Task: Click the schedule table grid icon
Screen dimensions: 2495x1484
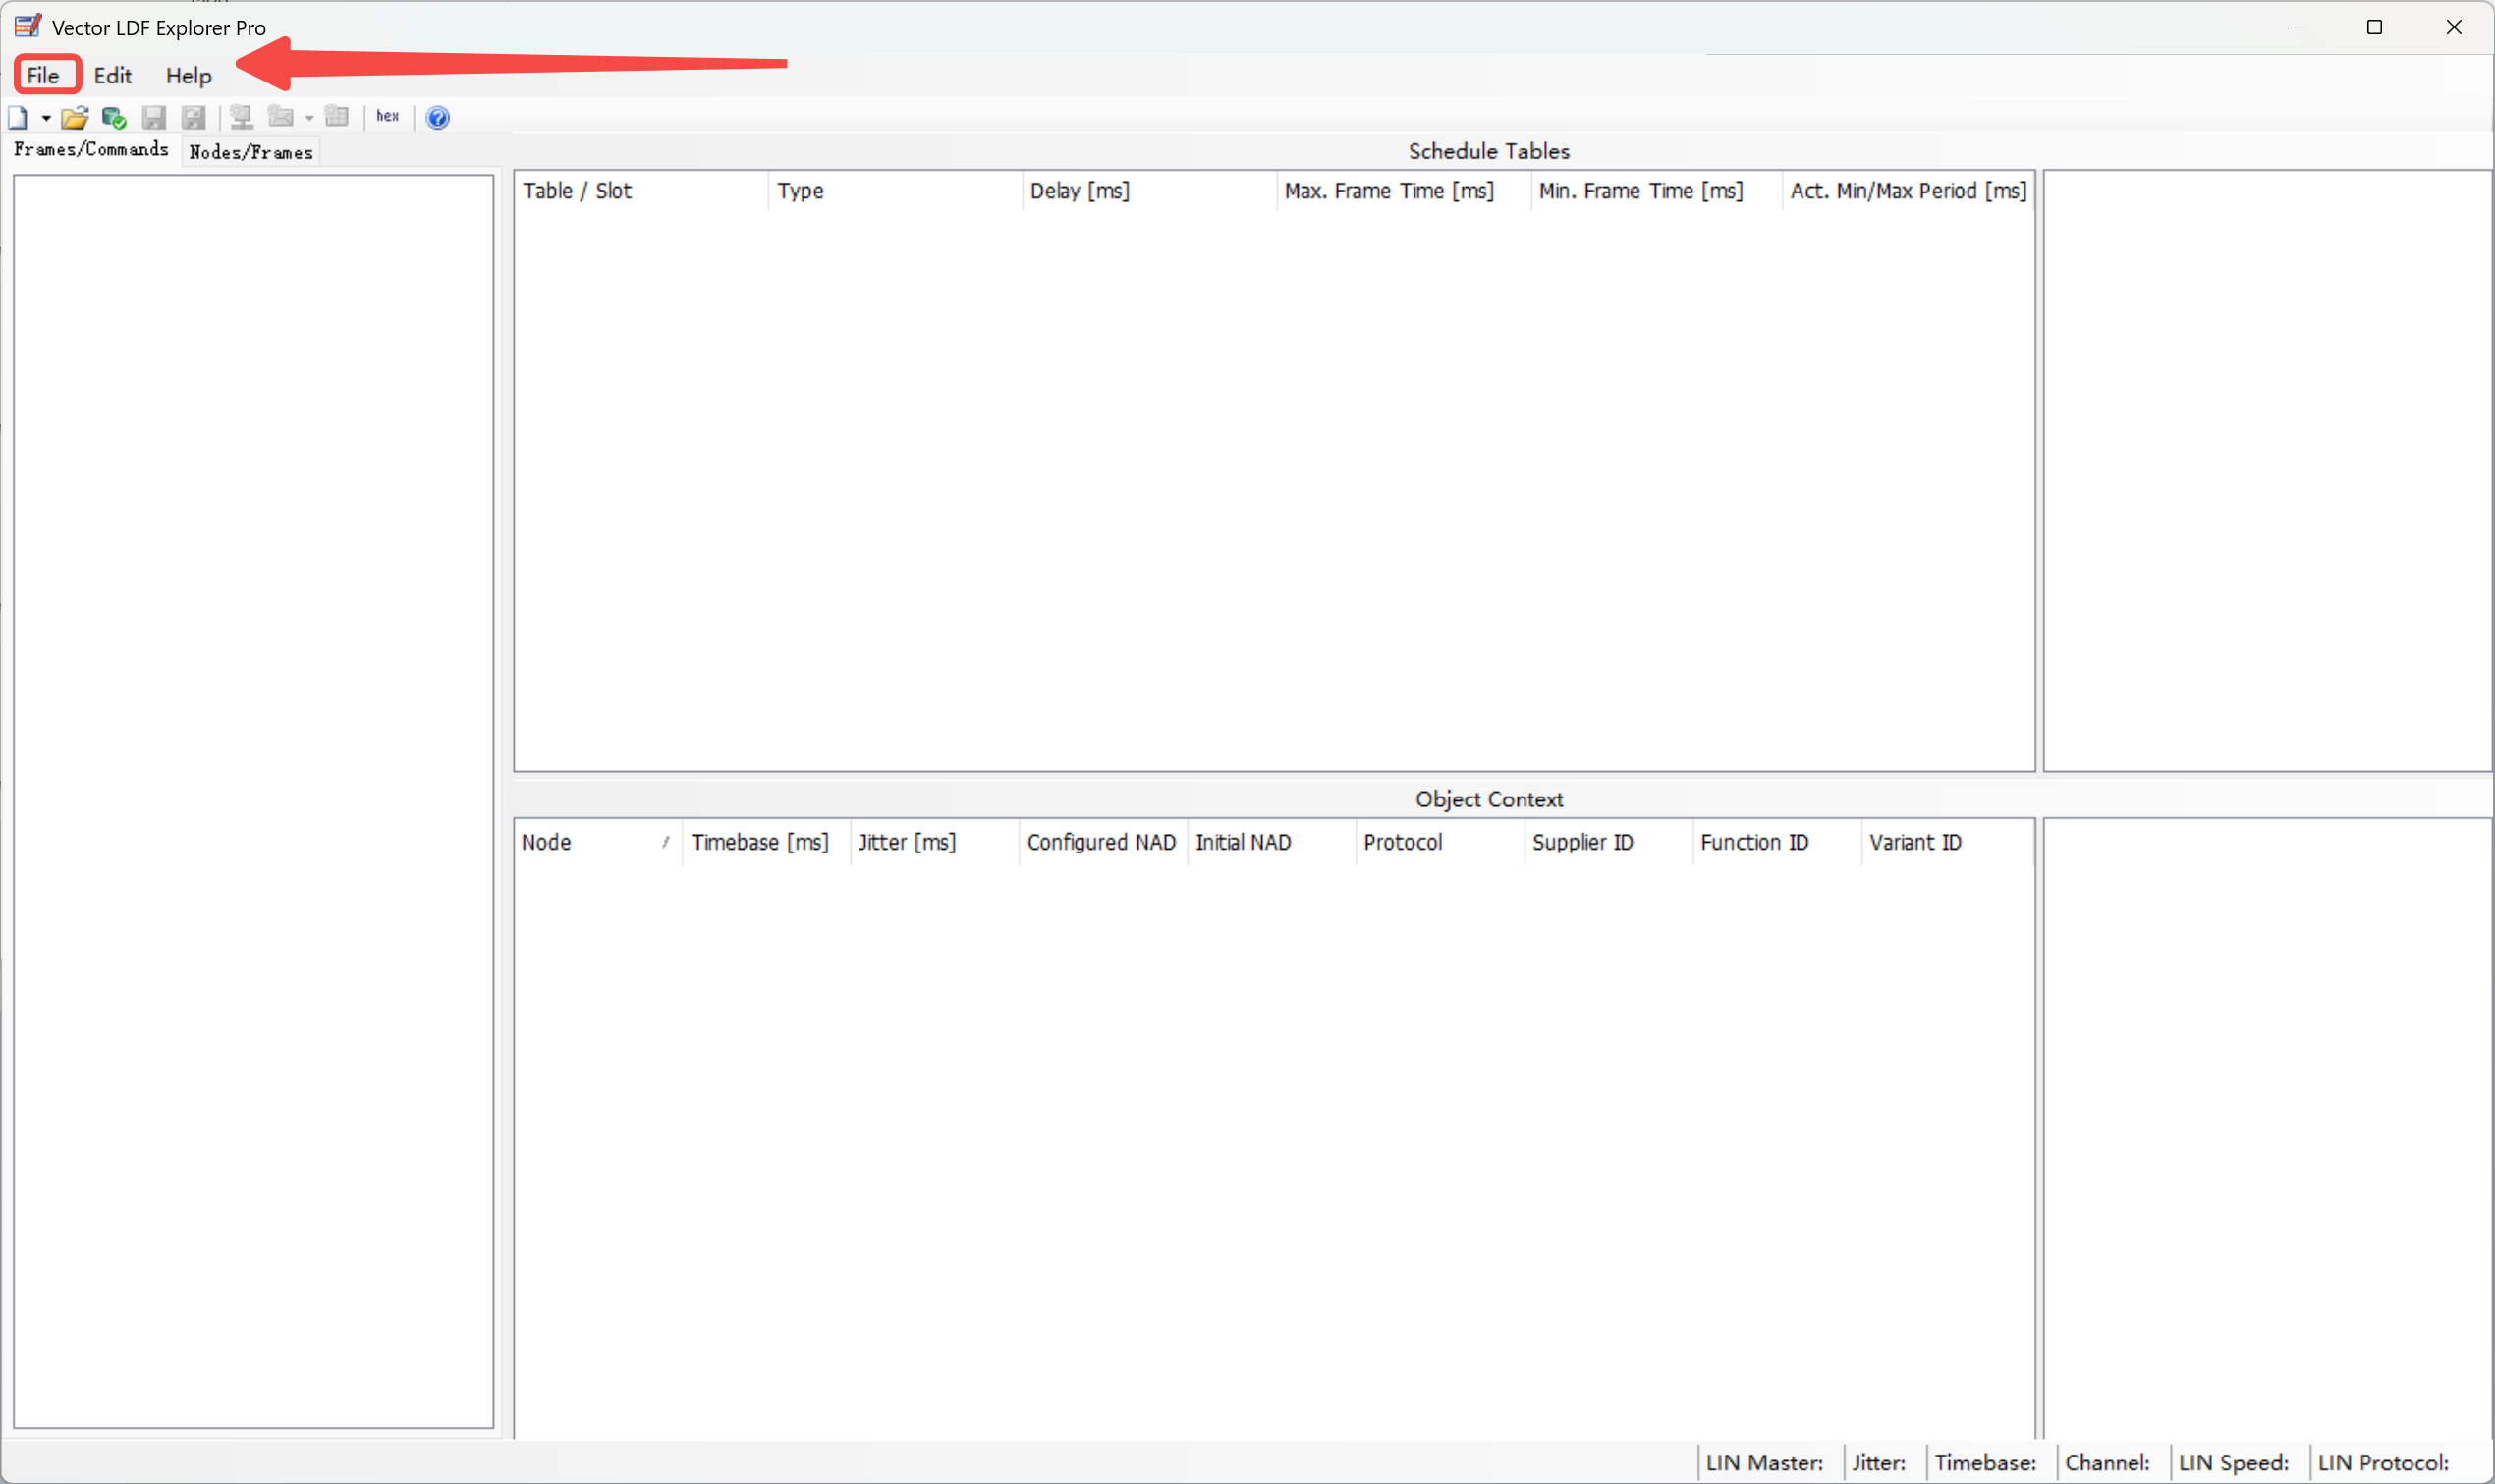Action: pos(337,117)
